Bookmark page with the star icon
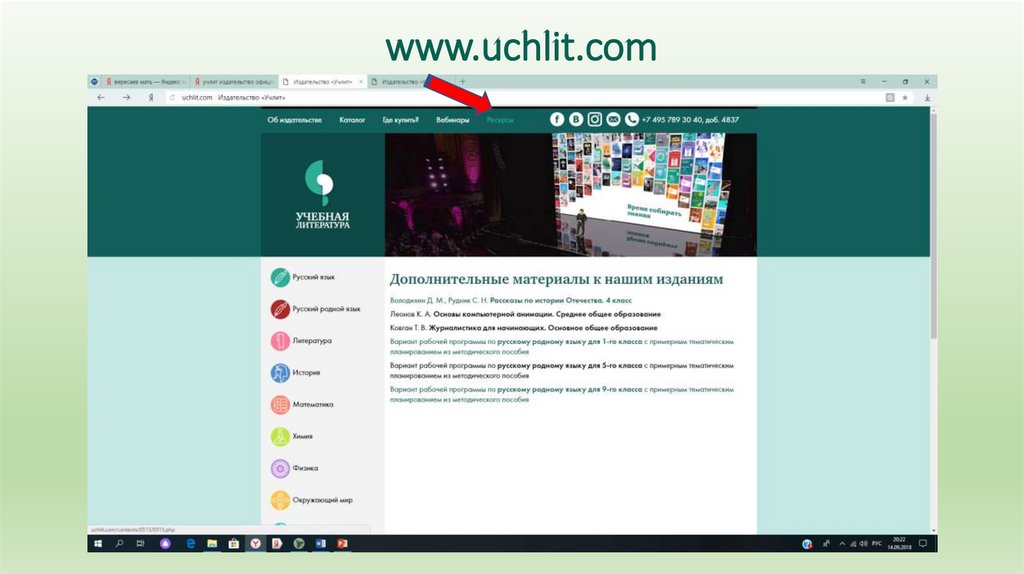This screenshot has height=574, width=1024. click(905, 97)
